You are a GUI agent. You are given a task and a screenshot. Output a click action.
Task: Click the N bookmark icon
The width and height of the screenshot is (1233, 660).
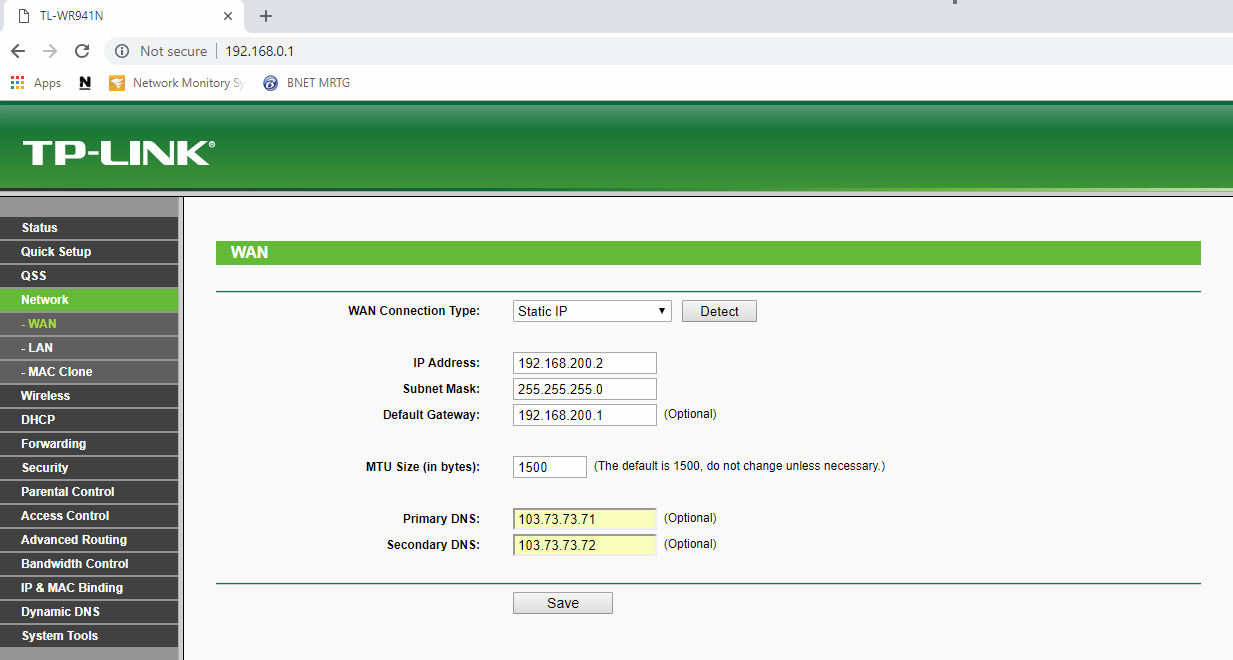click(x=84, y=82)
